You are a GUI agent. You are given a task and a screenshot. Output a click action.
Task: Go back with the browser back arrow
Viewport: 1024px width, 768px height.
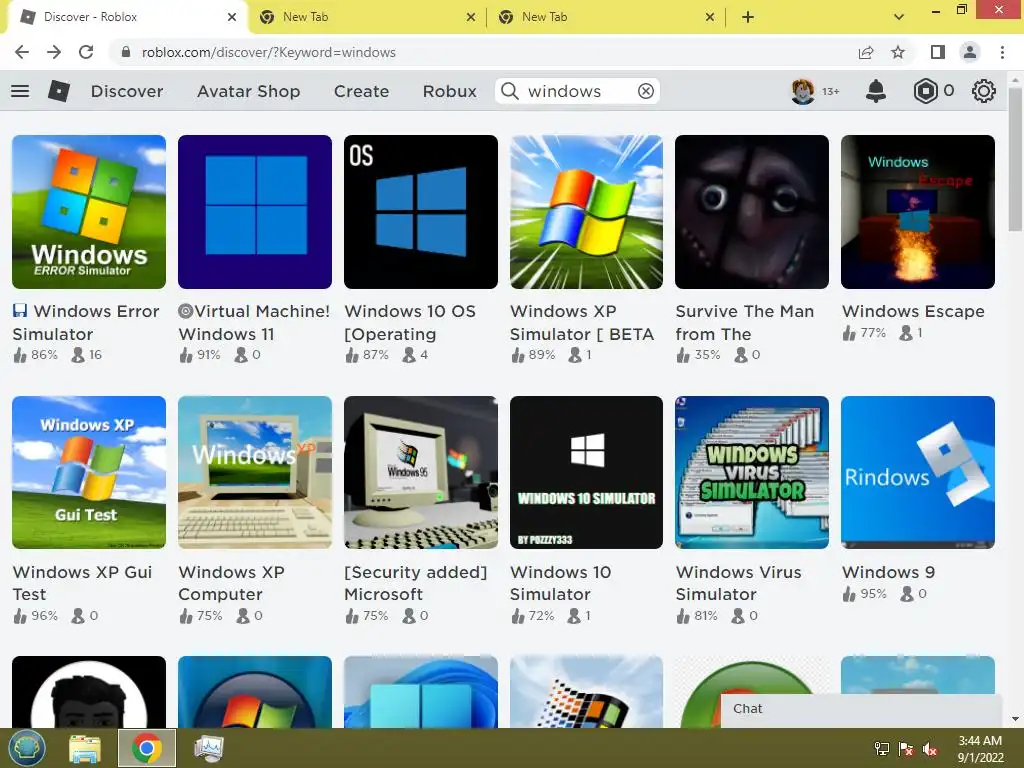tap(22, 52)
